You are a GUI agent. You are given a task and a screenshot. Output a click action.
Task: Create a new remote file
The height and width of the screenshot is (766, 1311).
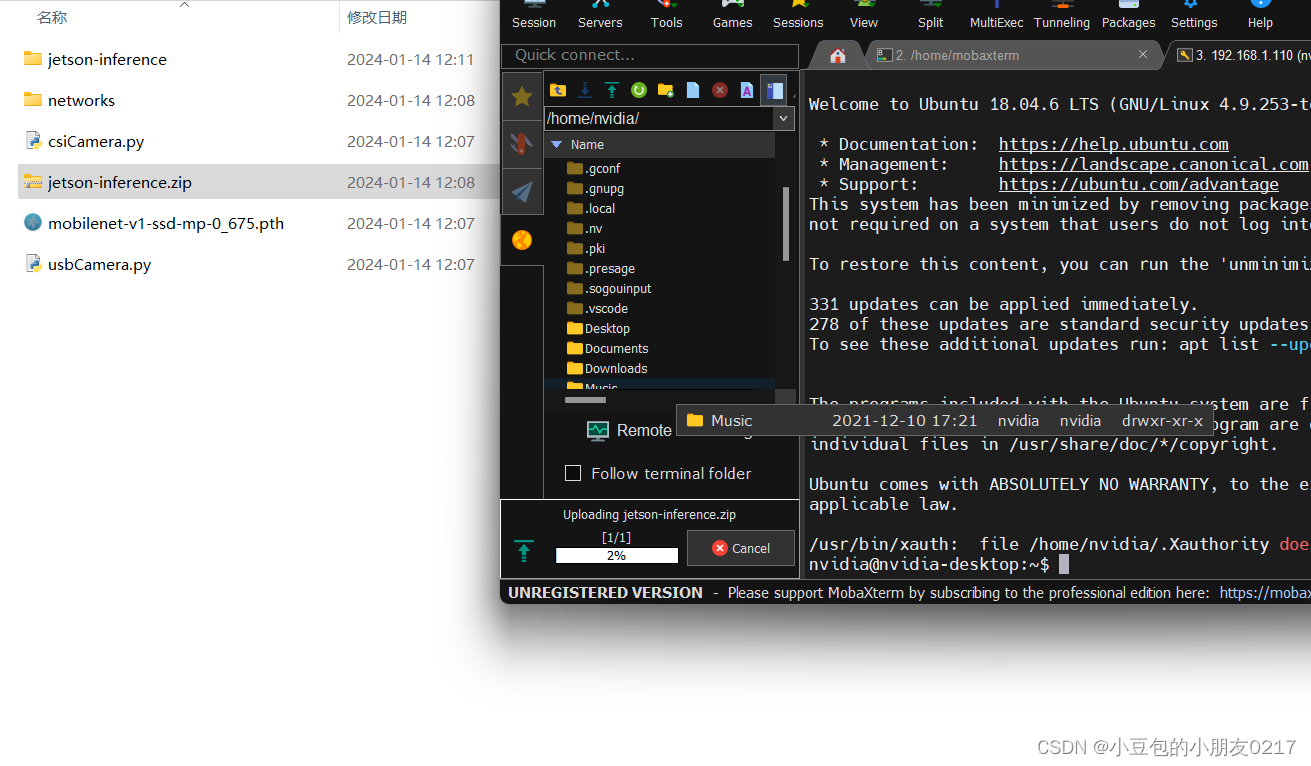pyautogui.click(x=693, y=90)
